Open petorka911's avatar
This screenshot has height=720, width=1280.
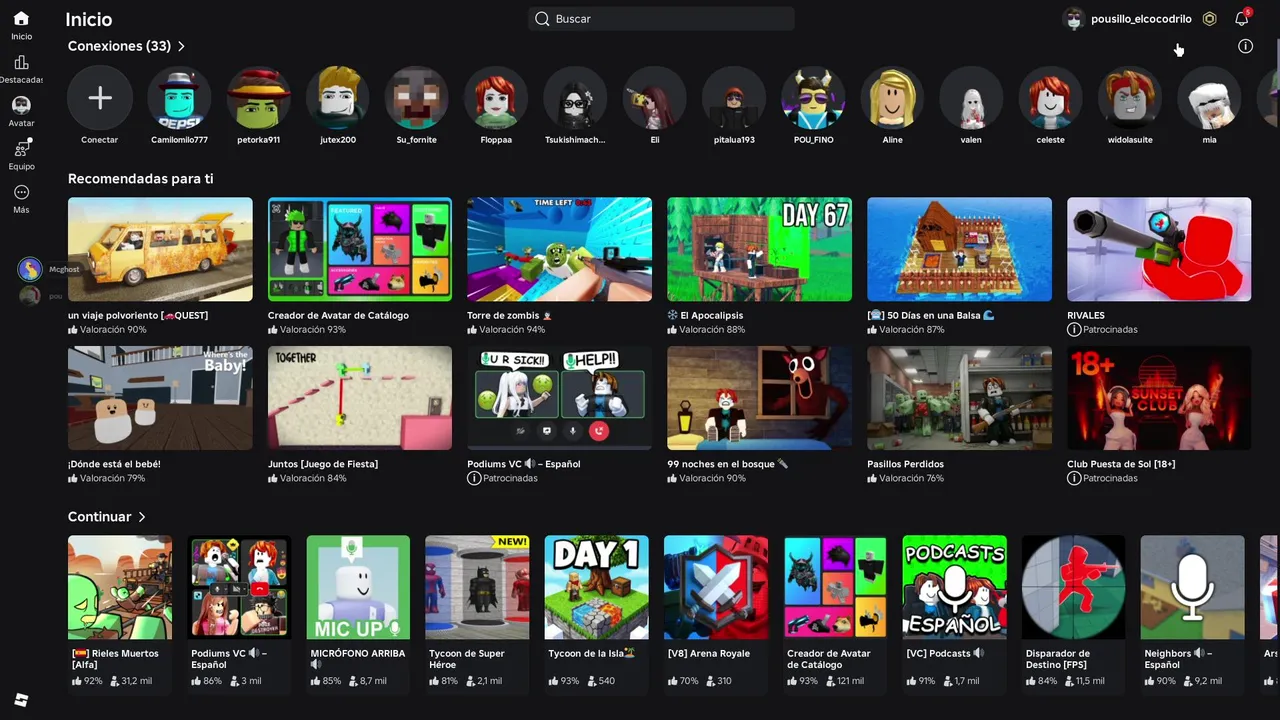pos(258,98)
